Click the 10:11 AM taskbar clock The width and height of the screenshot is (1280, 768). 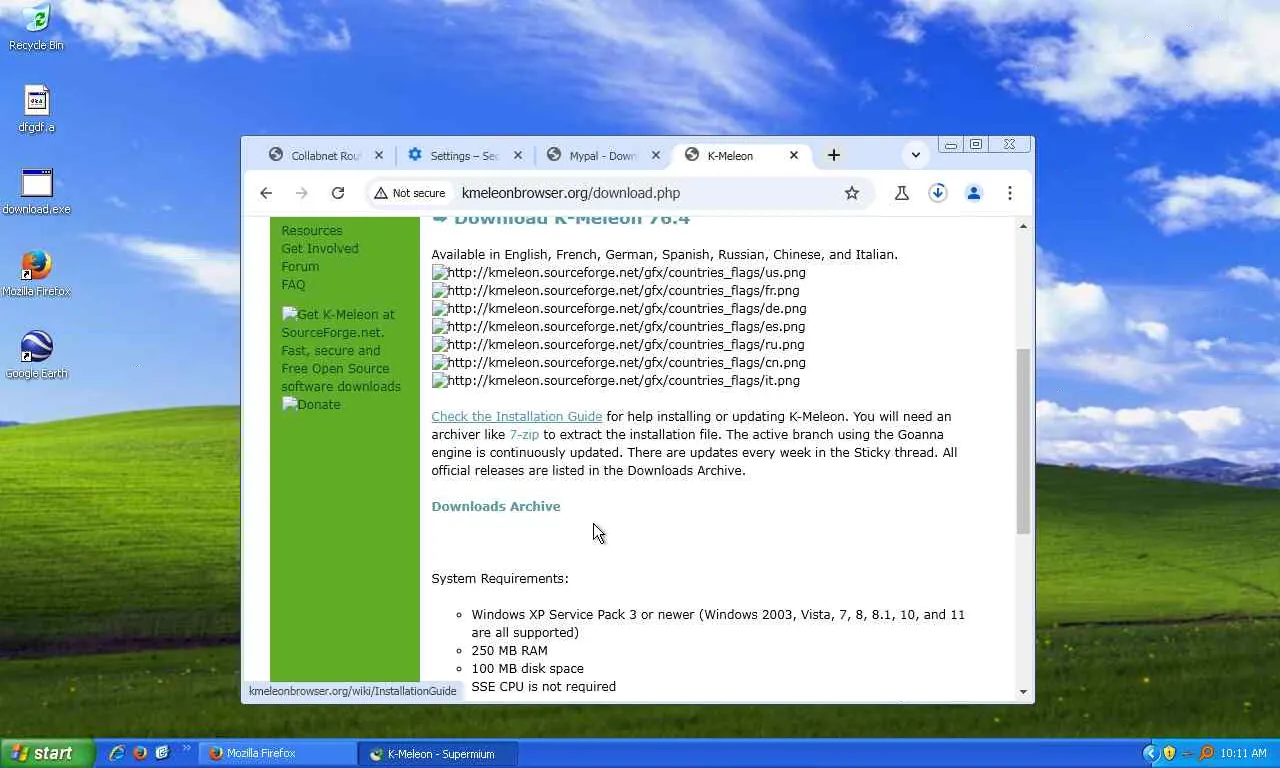[x=1243, y=754]
